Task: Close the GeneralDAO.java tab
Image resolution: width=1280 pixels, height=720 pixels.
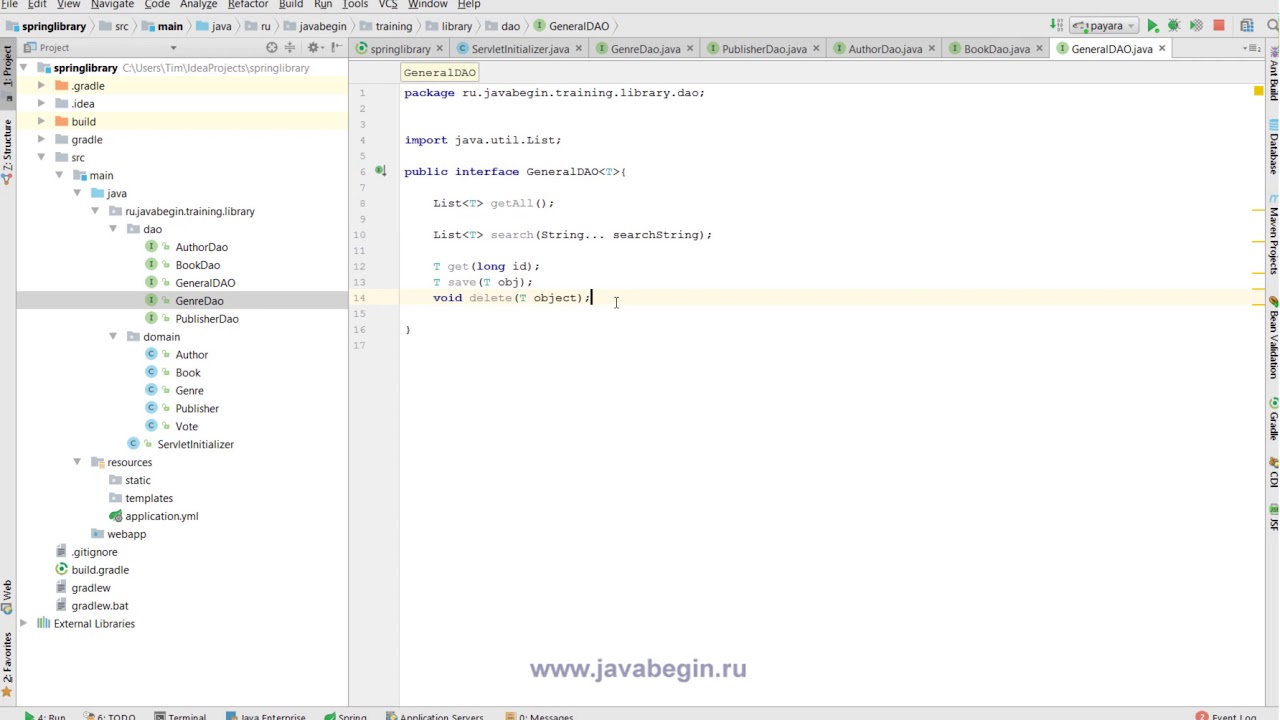Action: (1161, 49)
